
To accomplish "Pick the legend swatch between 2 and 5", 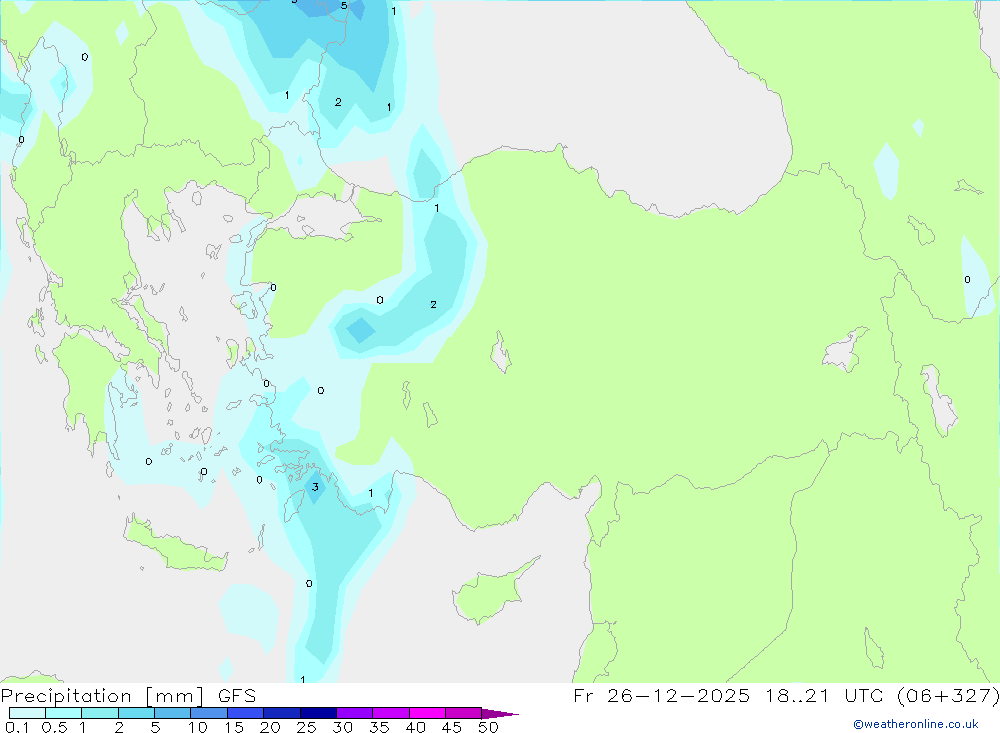I will coord(136,713).
